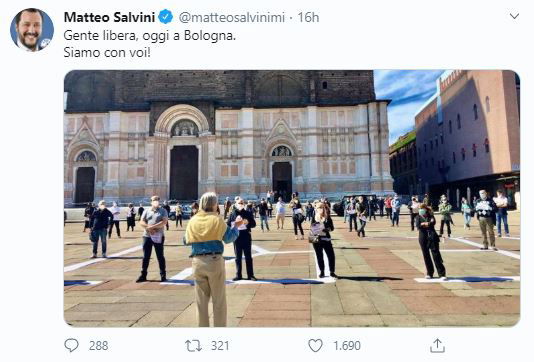Click the text 'Gente libera, oggi a Bologna.'

tap(150, 35)
